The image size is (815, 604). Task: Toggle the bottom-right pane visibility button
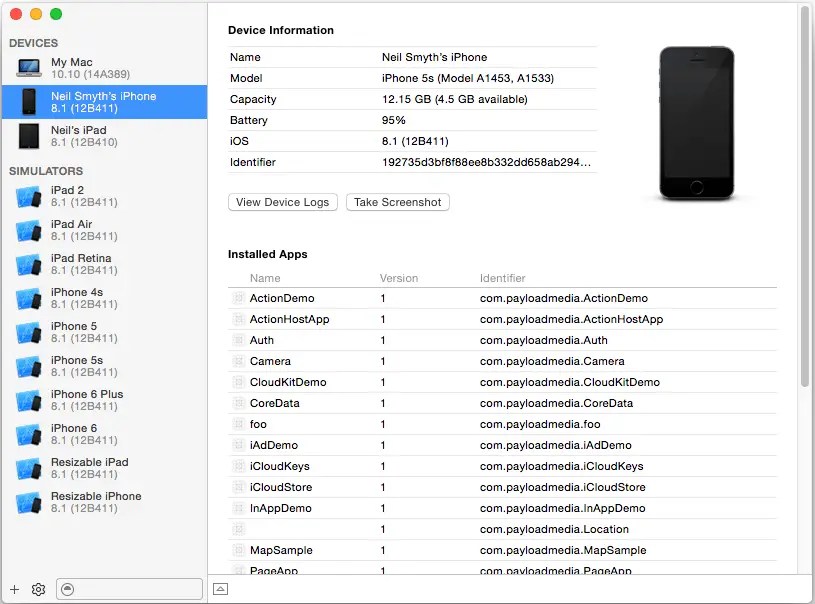coord(220,590)
